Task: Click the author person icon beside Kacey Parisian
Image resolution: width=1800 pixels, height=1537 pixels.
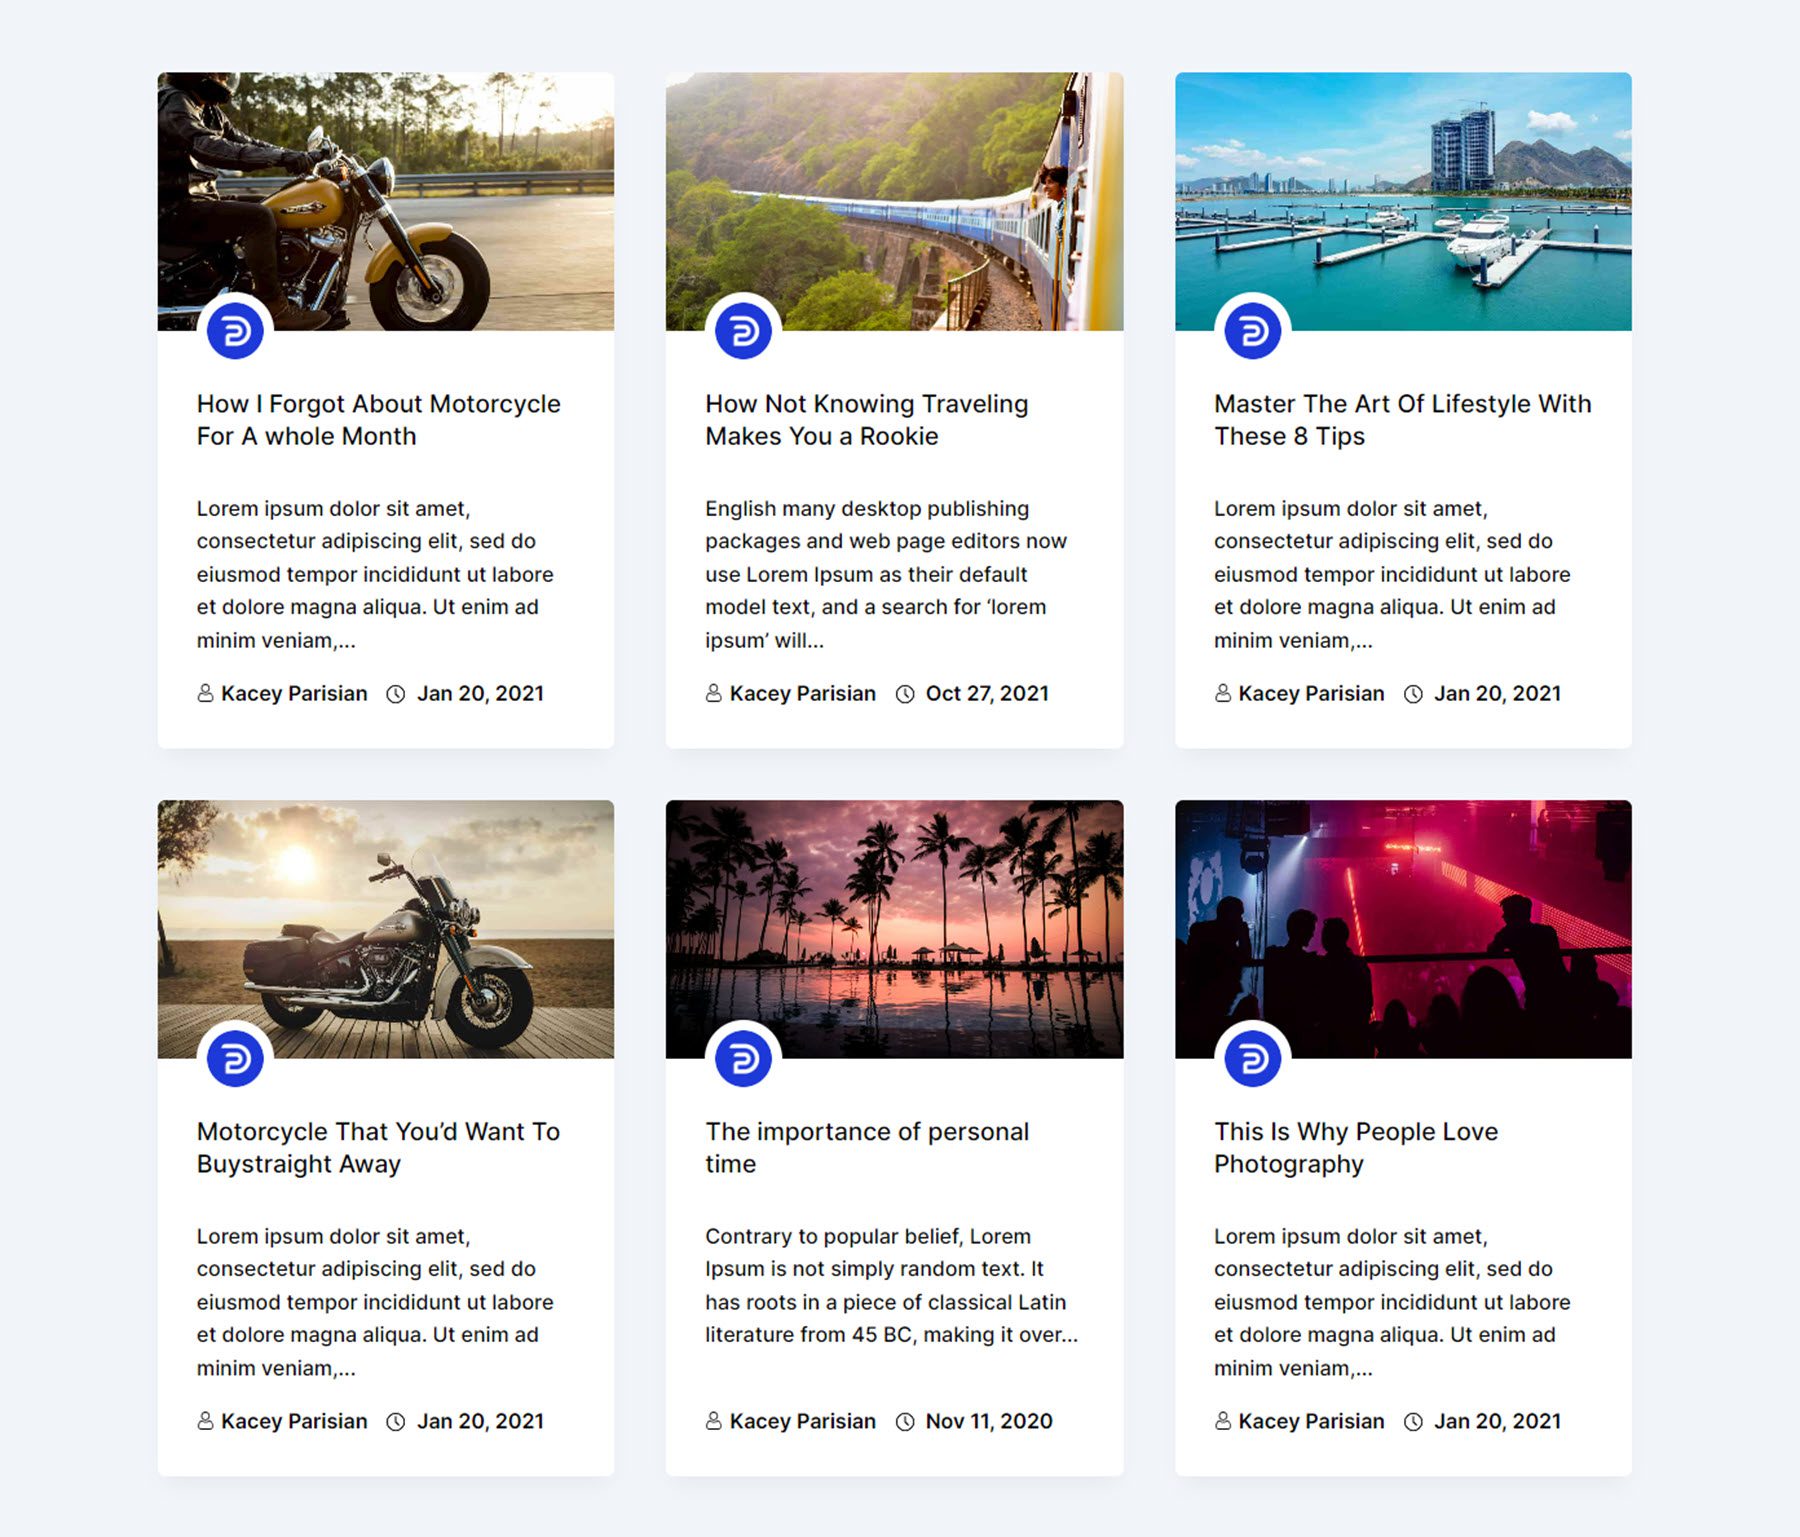Action: (204, 693)
